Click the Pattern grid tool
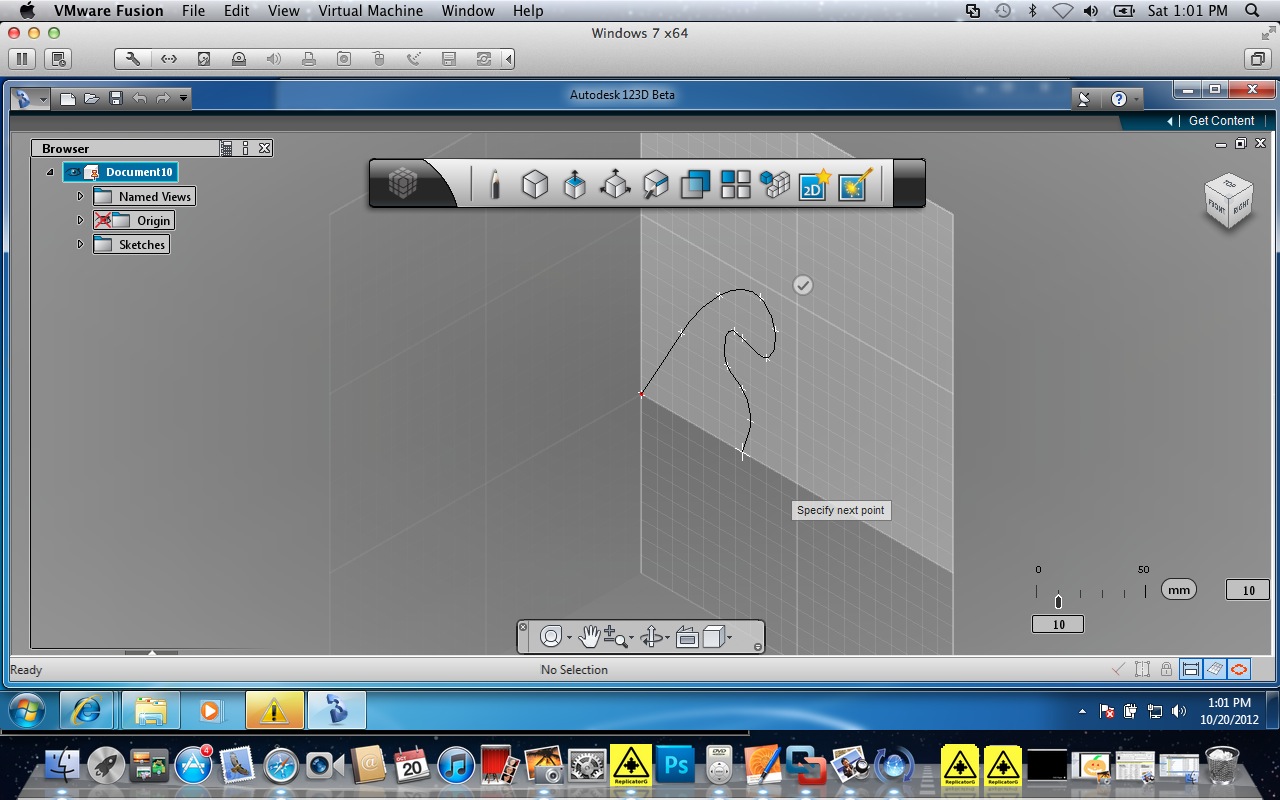 coord(736,184)
